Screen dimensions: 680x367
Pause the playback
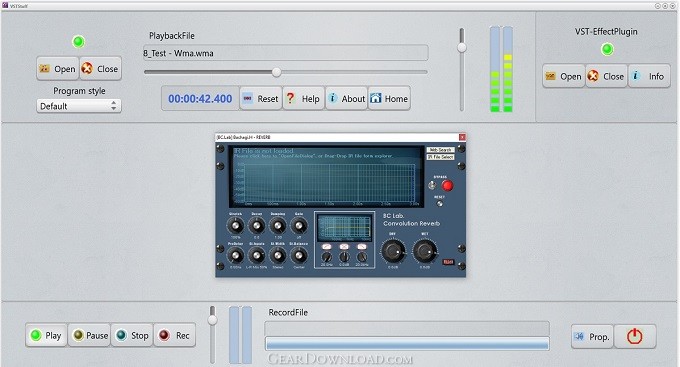pyautogui.click(x=89, y=335)
